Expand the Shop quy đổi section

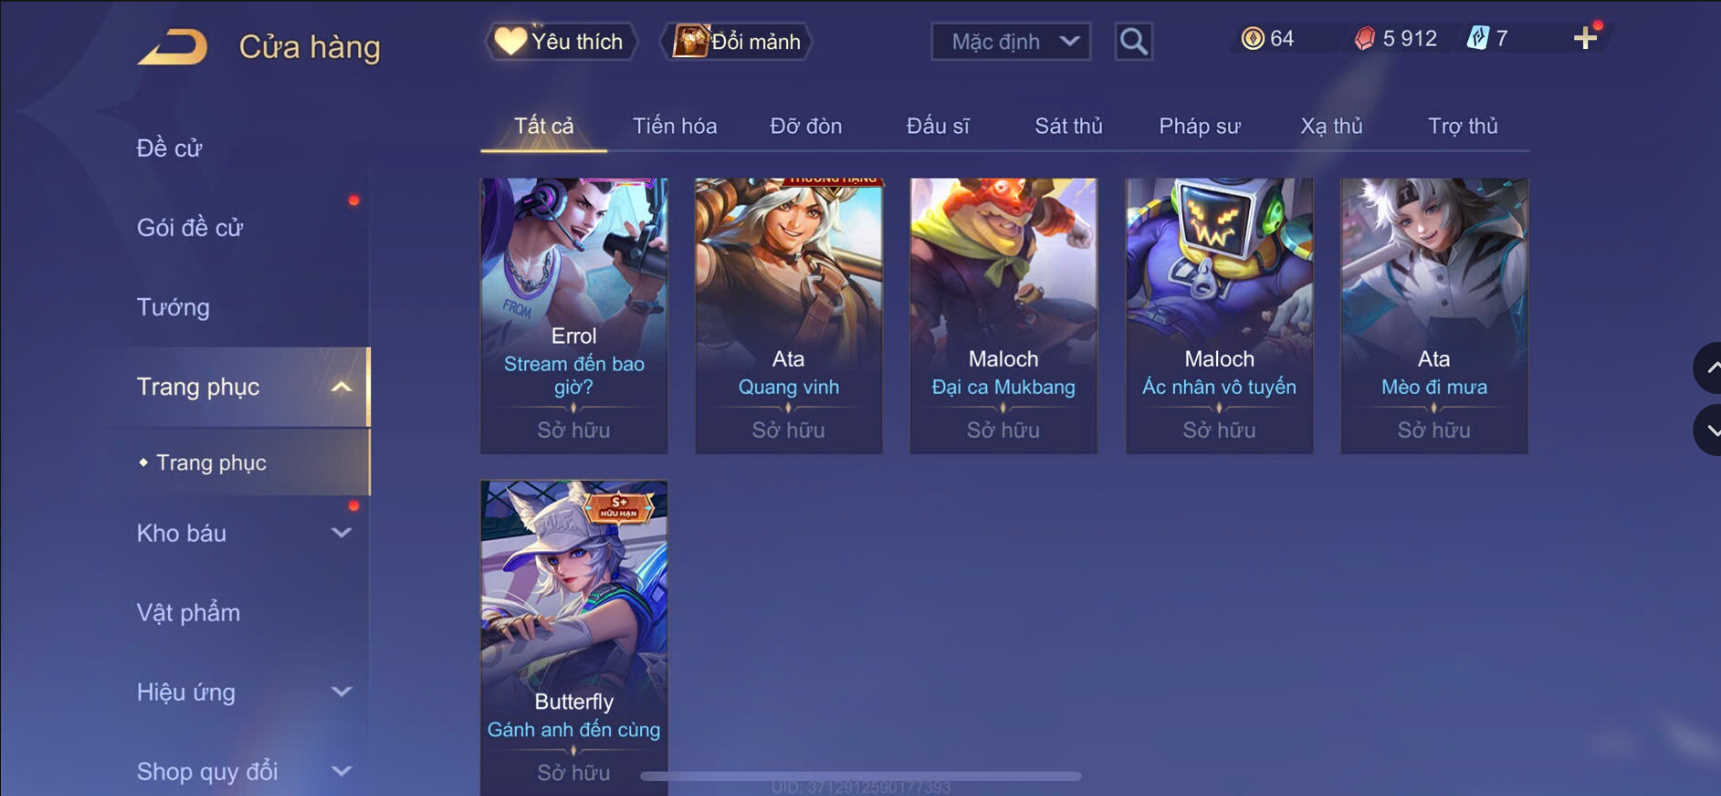[341, 771]
